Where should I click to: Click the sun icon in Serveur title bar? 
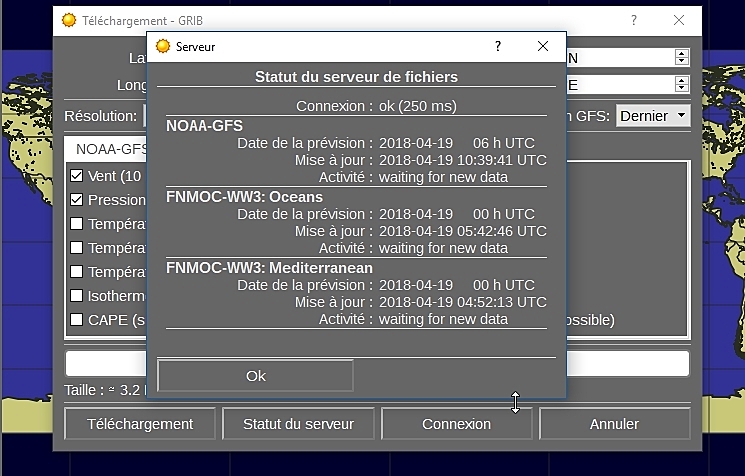click(162, 46)
